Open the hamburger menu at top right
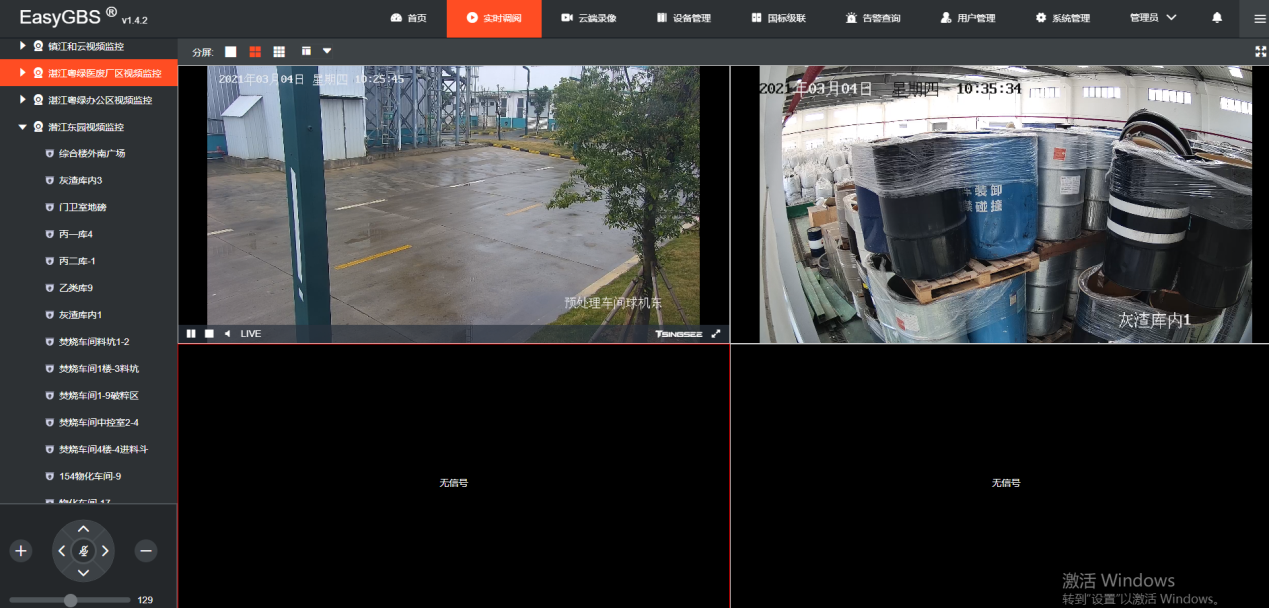1269x608 pixels. coord(1259,18)
